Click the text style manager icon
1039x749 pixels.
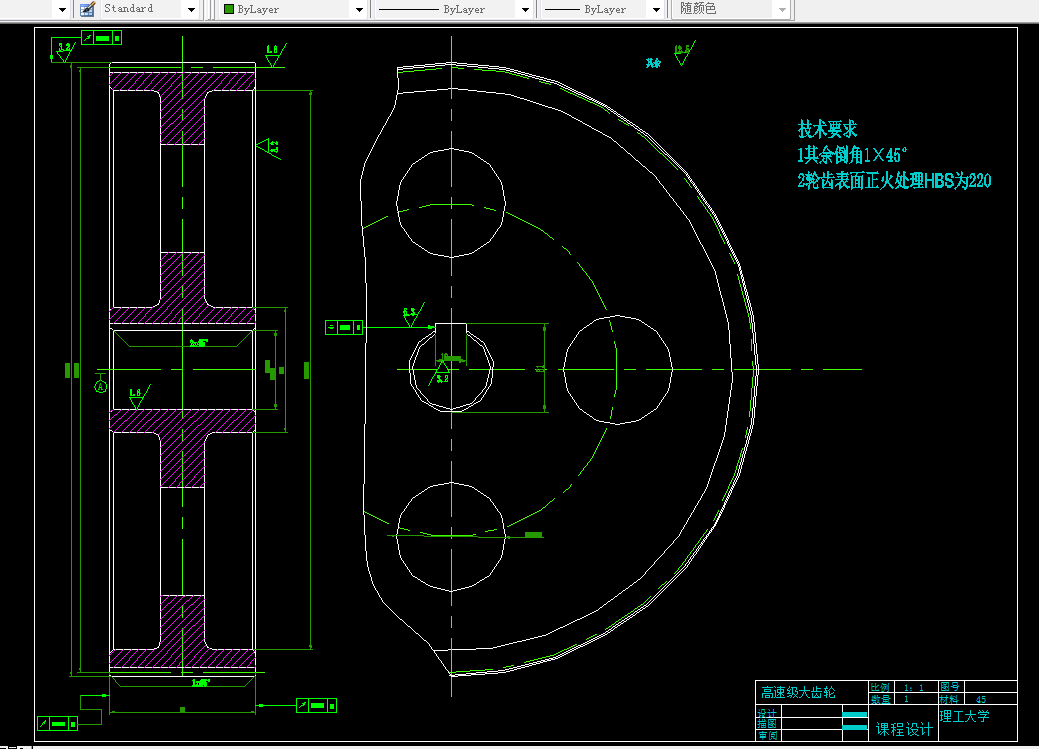(x=87, y=9)
